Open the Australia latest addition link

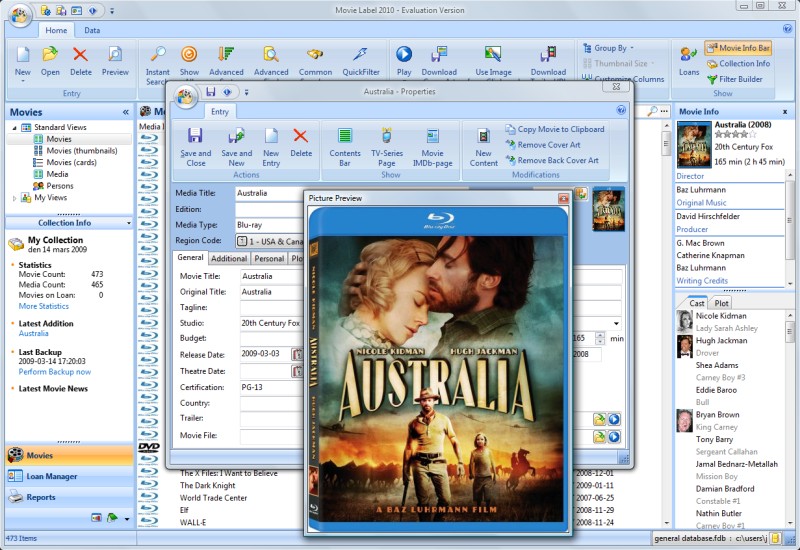pos(33,334)
